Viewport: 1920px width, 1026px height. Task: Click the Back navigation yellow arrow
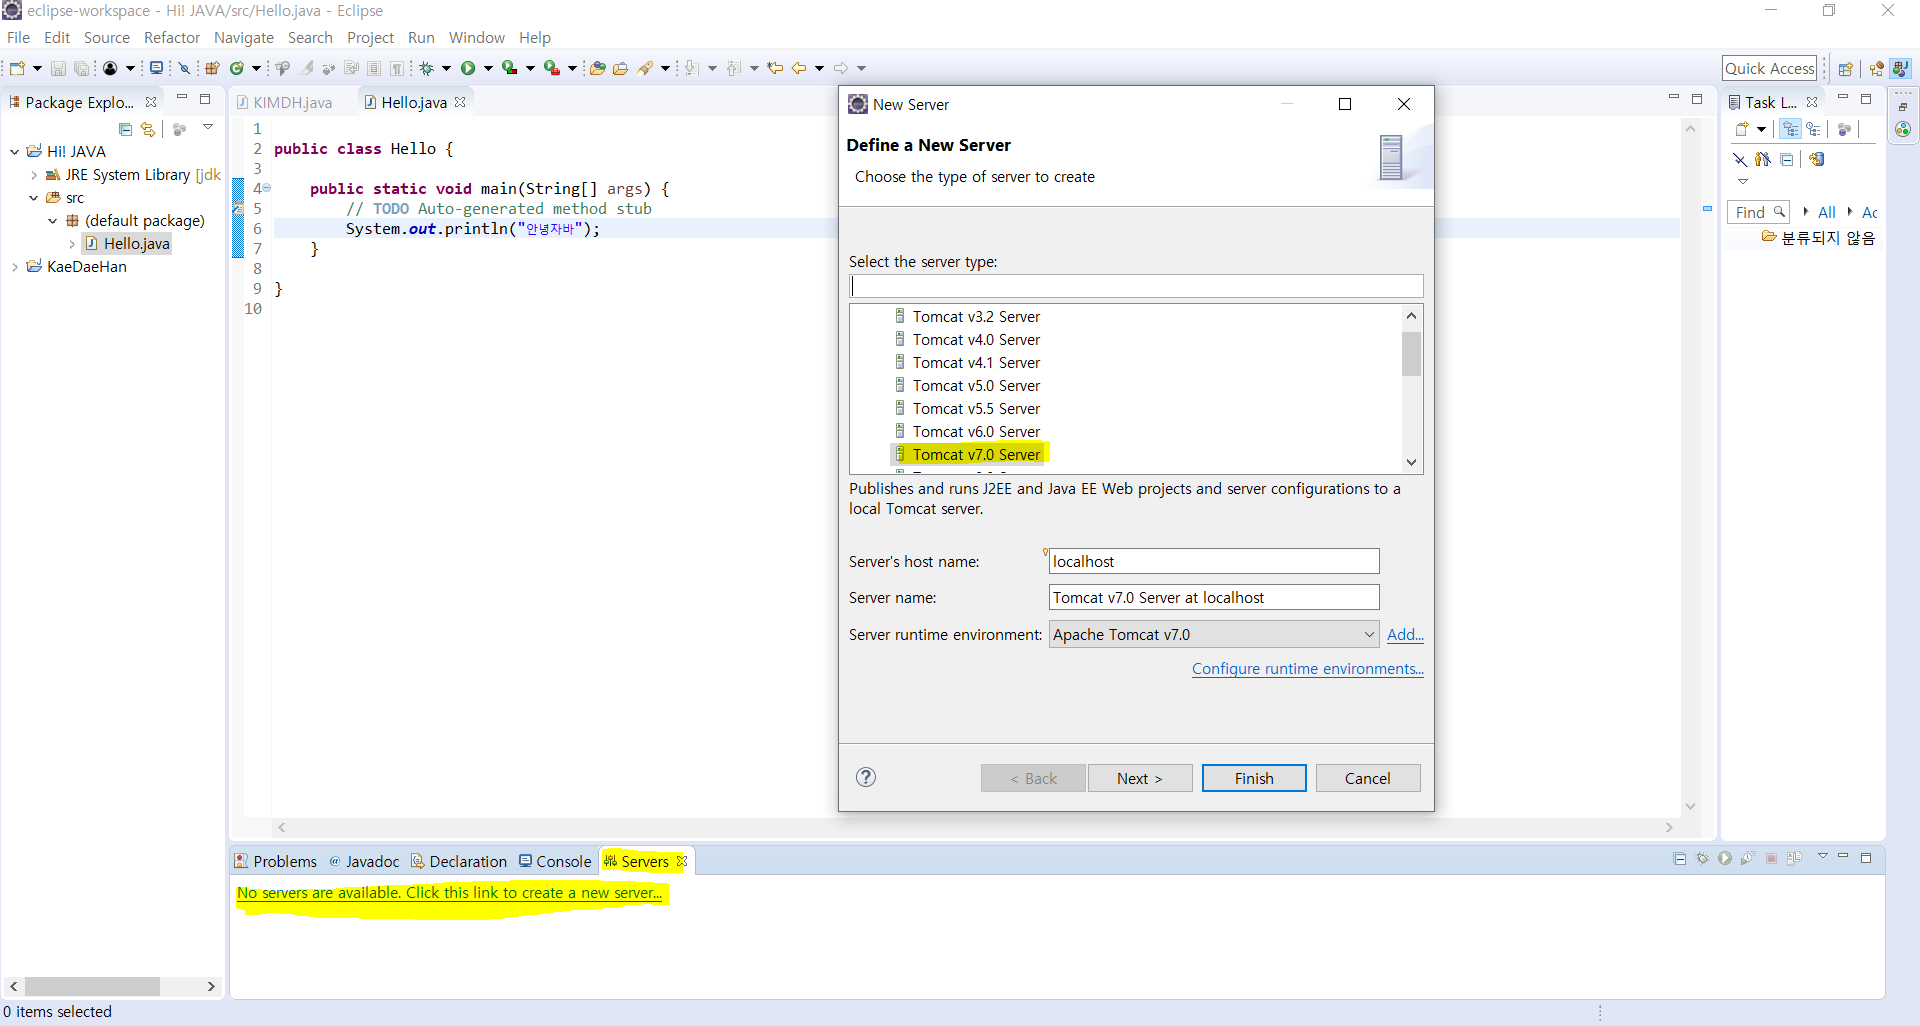click(799, 68)
